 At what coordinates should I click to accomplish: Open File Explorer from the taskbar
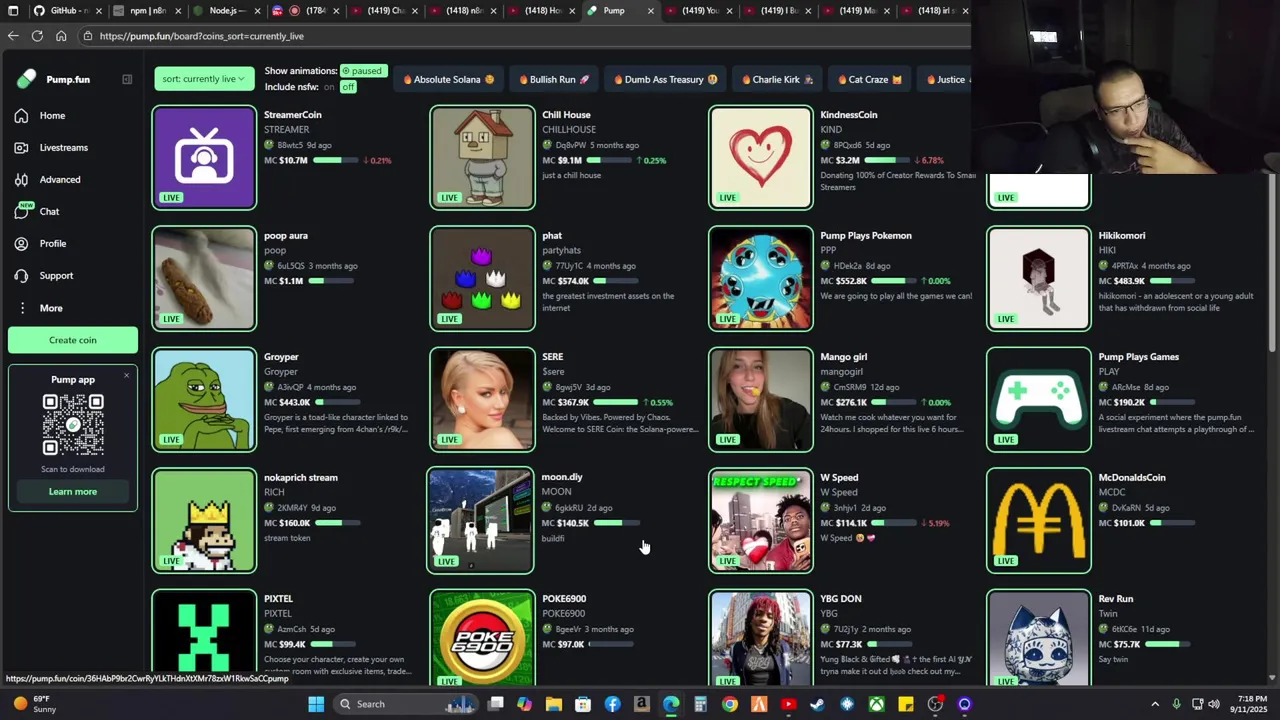554,704
